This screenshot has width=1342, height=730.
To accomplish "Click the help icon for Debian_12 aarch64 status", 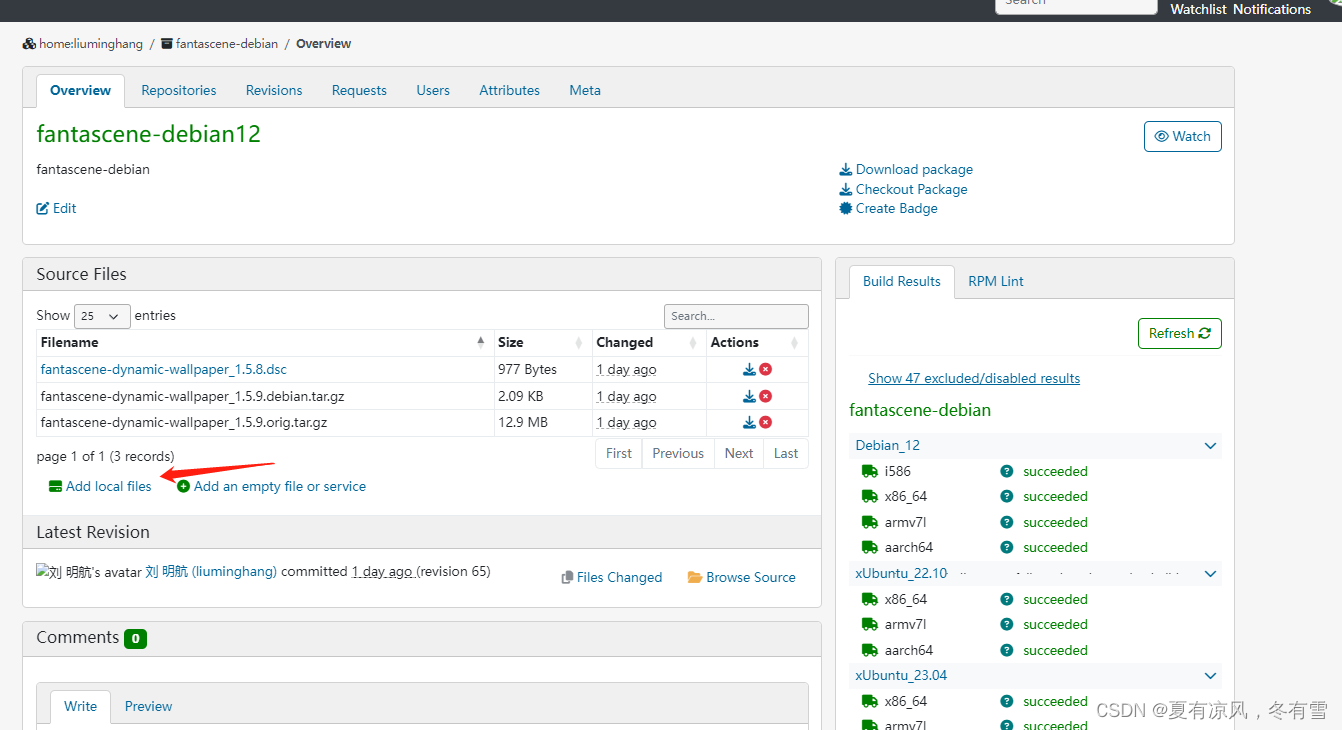I will click(1006, 547).
